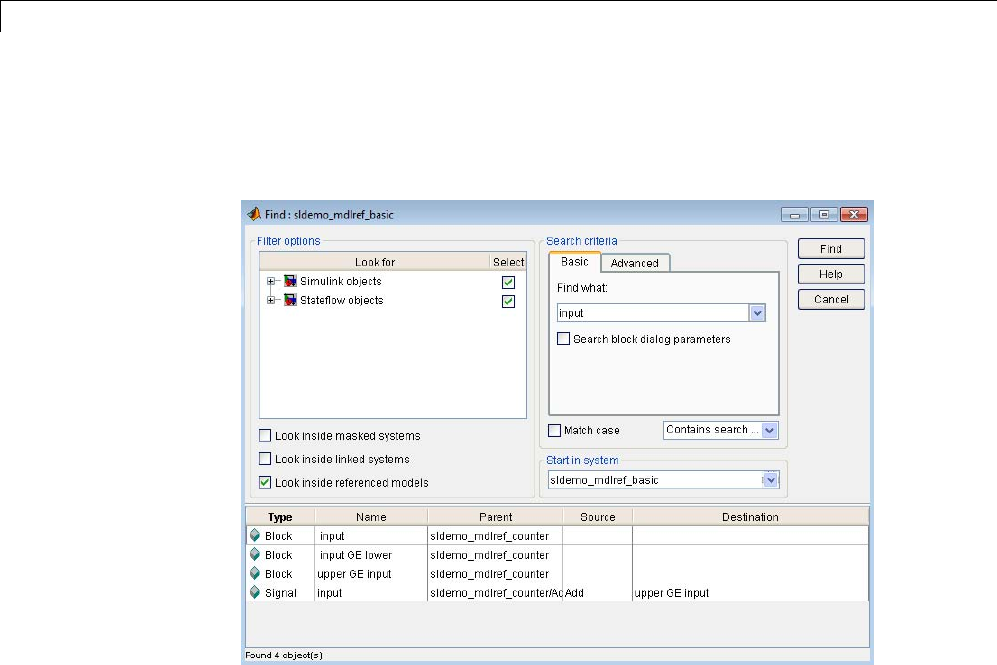Screen dimensions: 997x665
Task: Sort results by Destination column header
Action: 750,517
